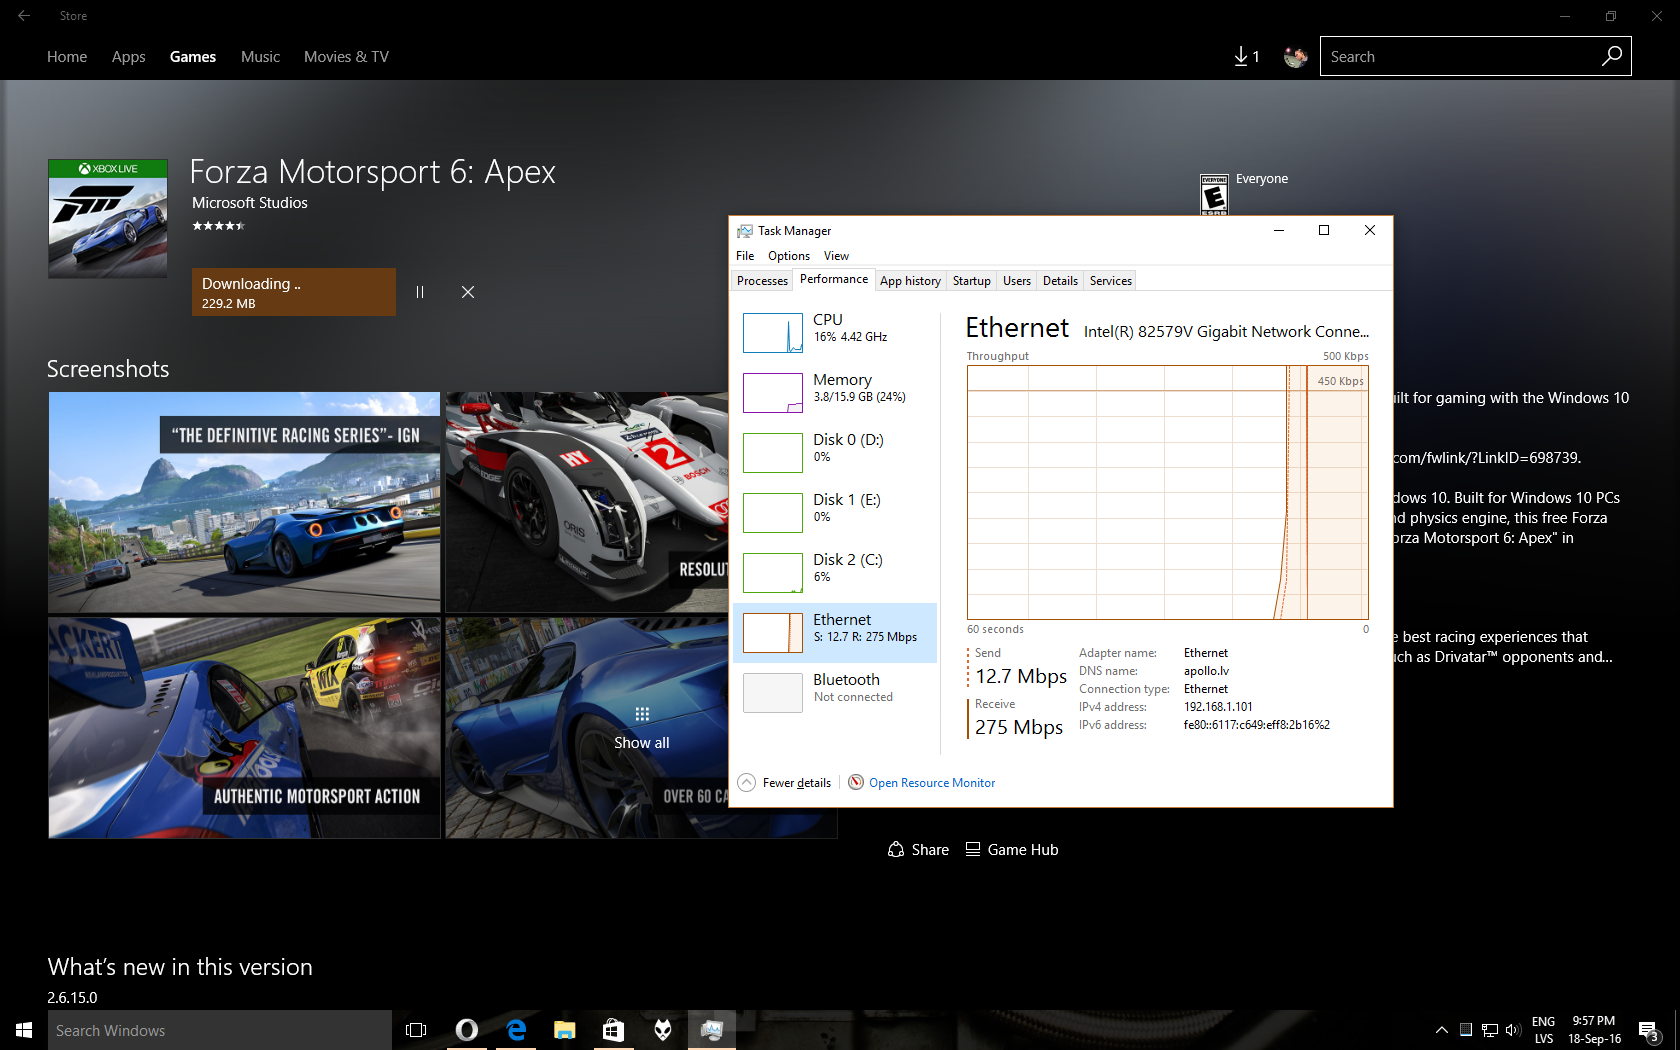Open the Details tab in Task Manager
Viewport: 1680px width, 1050px height.
coord(1060,281)
